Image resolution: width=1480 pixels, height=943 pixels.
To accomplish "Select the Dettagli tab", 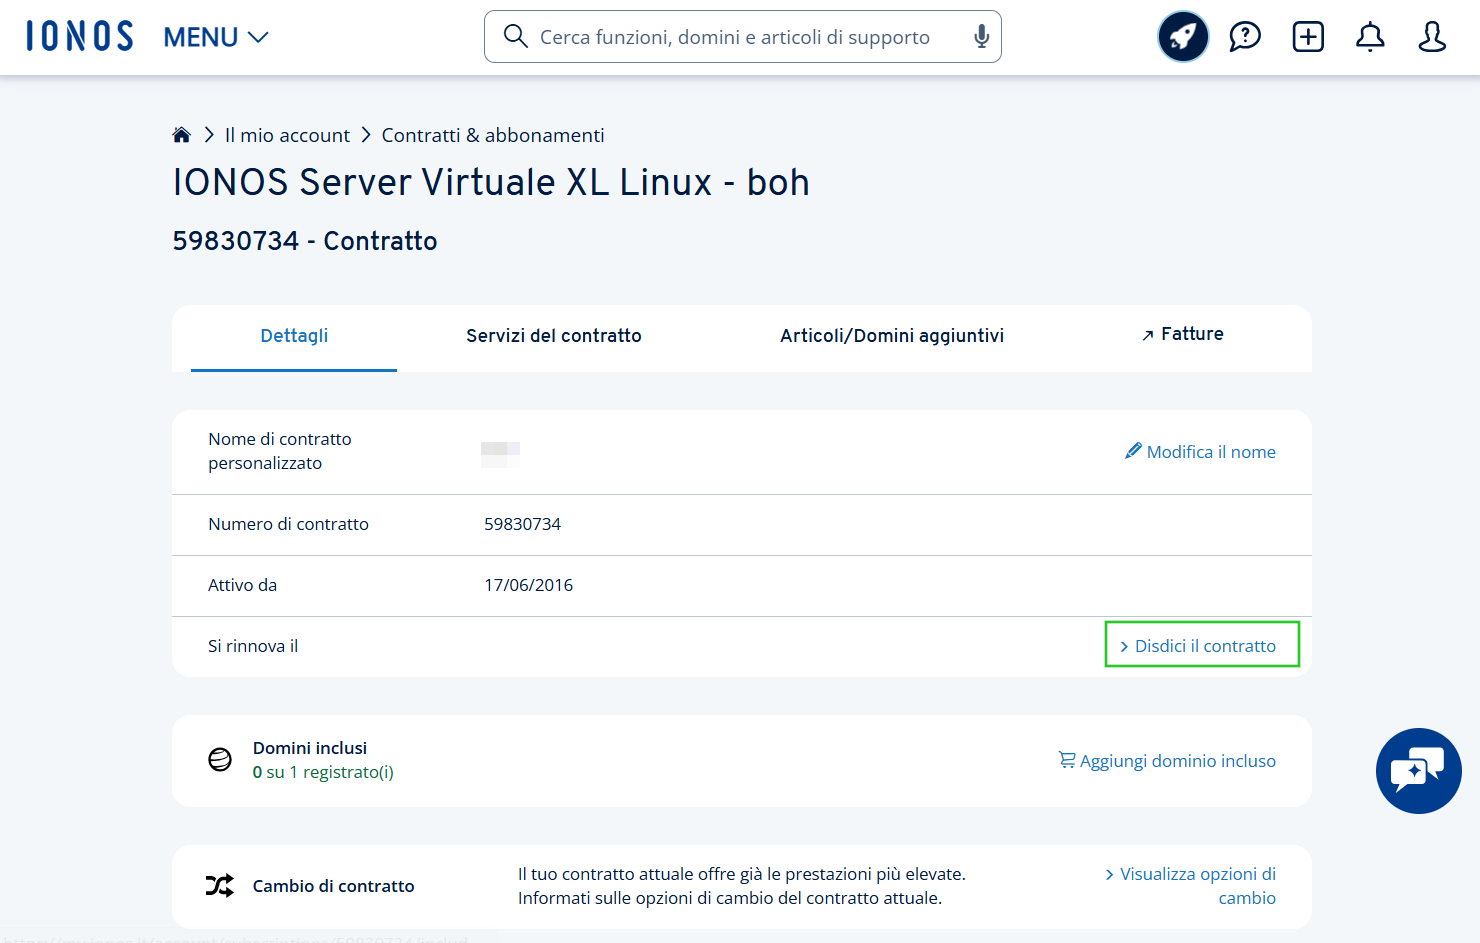I will coord(294,336).
